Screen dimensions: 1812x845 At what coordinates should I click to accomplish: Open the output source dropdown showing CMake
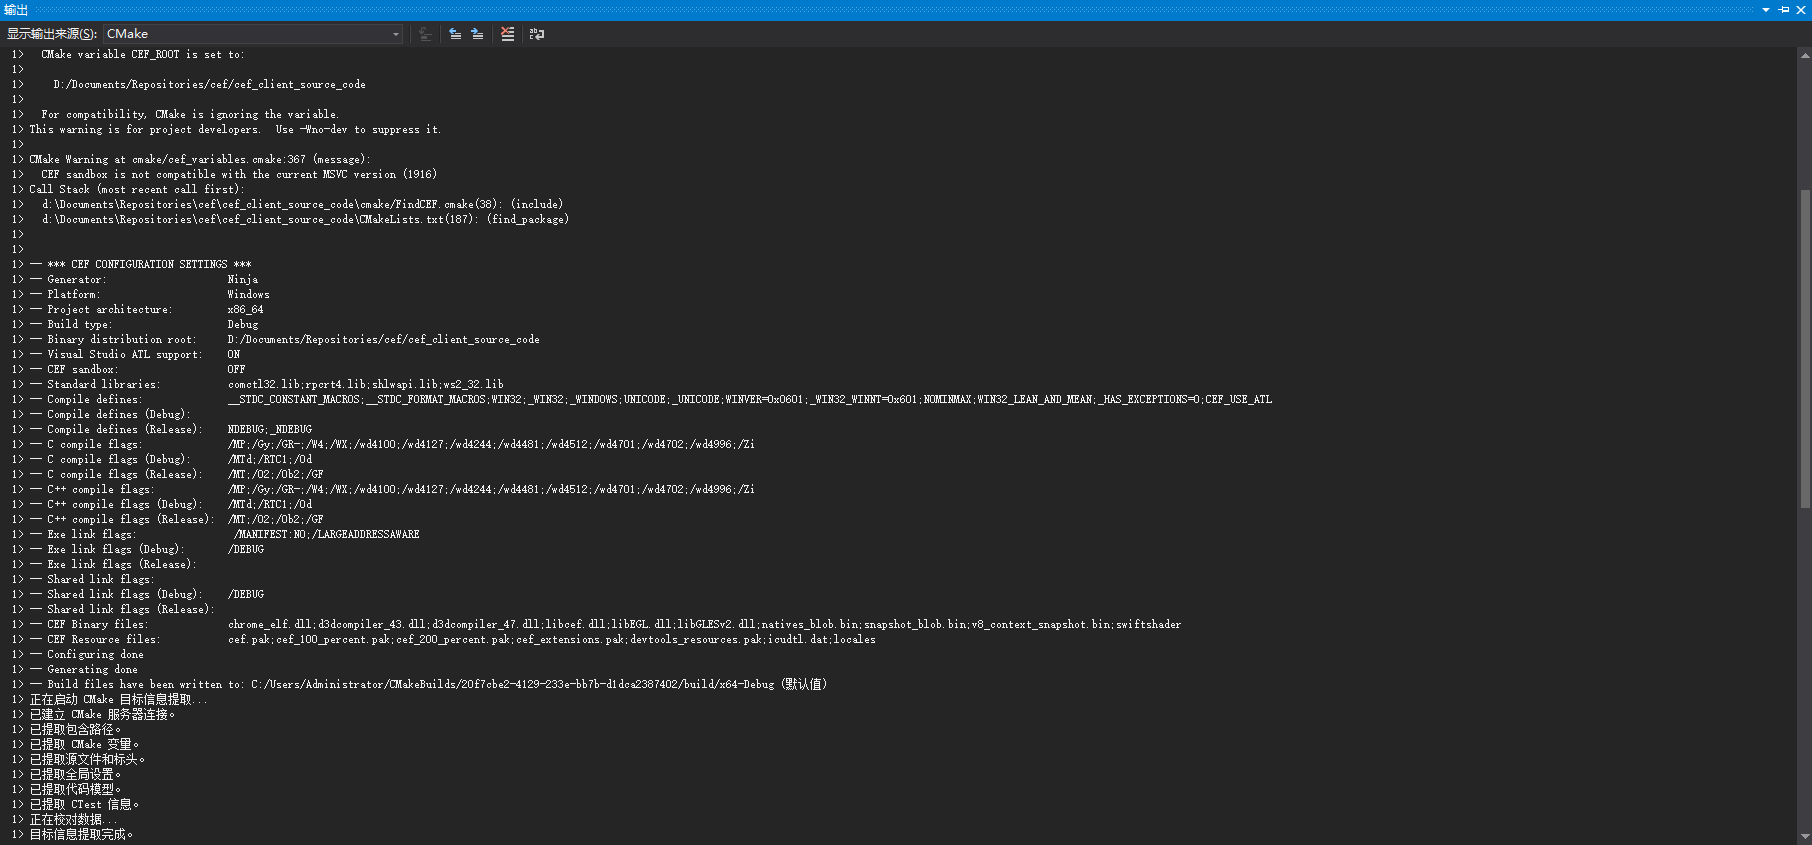(253, 34)
